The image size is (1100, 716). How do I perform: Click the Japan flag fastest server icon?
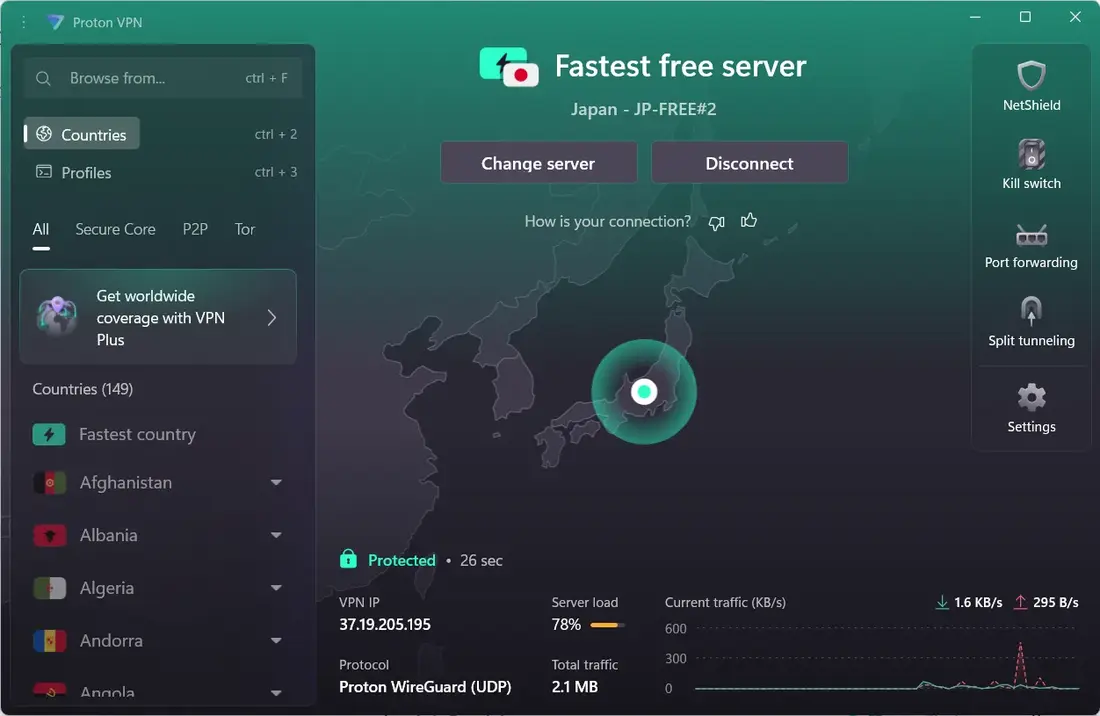509,67
